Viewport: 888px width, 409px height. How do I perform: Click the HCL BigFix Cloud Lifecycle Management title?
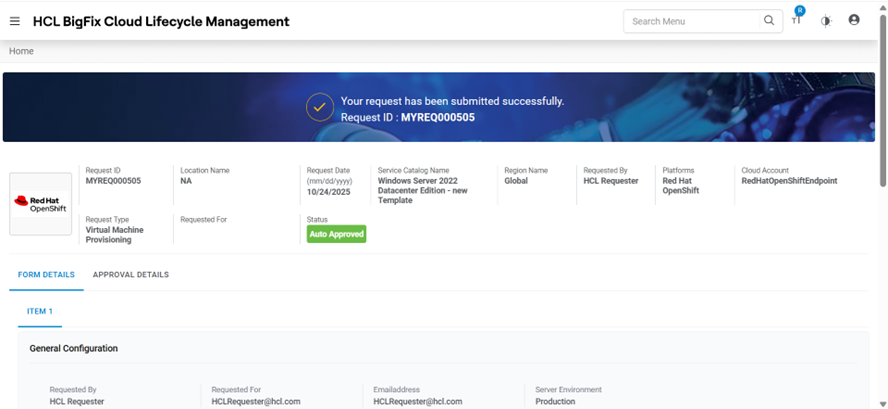point(161,22)
